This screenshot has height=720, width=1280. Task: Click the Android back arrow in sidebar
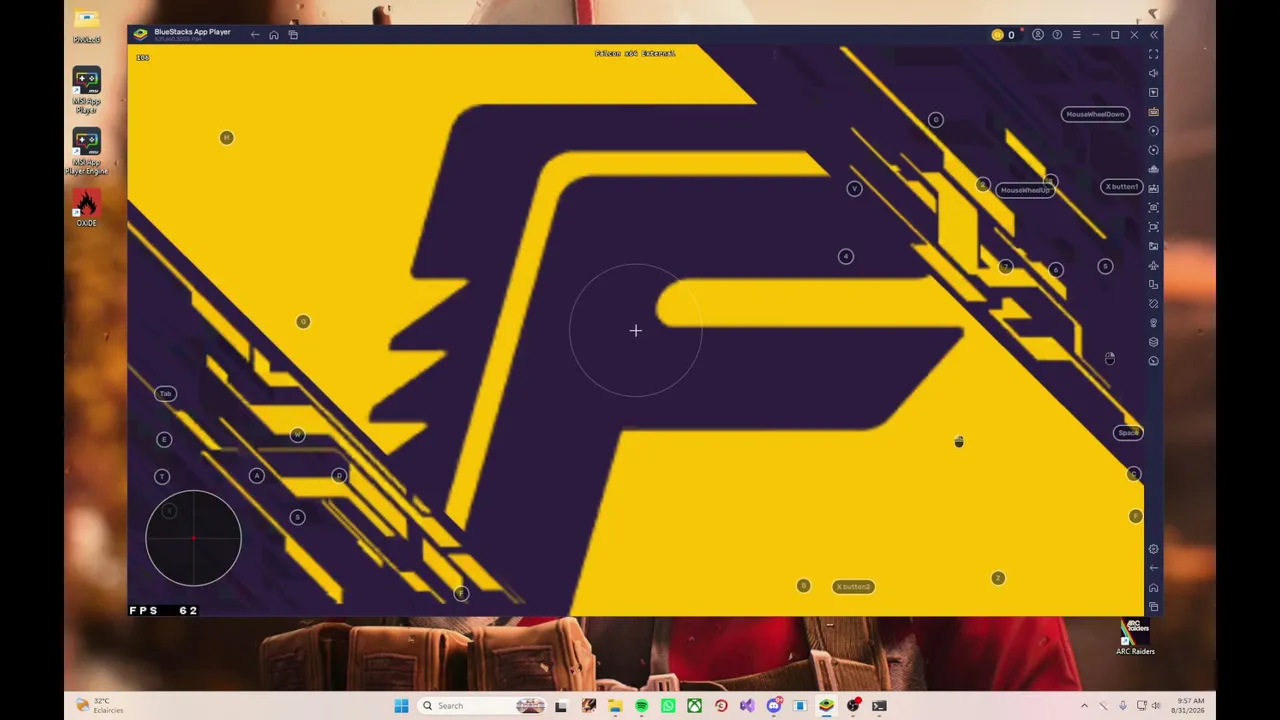[1153, 568]
